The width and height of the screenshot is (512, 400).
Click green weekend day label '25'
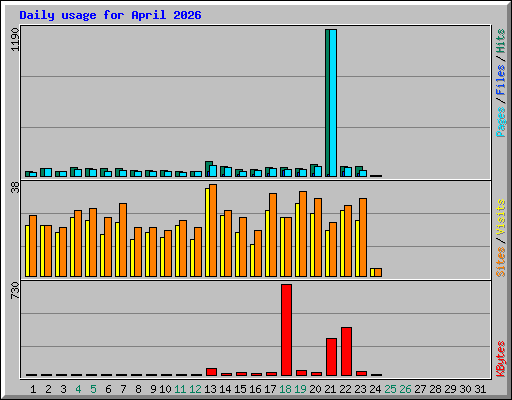[390, 389]
